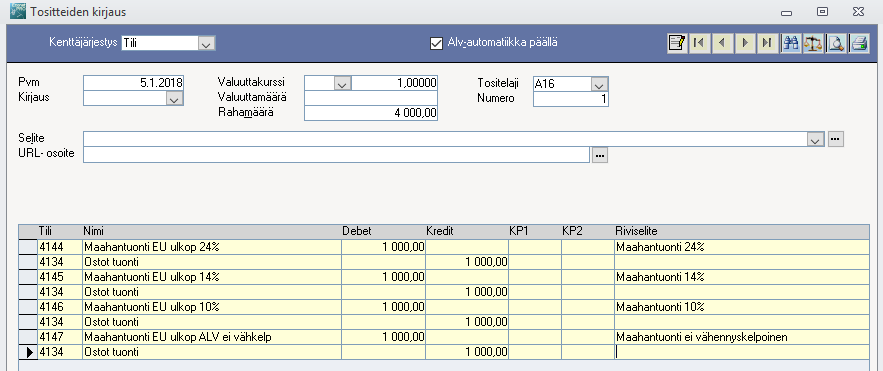Click the ellipsis button beside Selite
Screen dimensions: 883x371
836,138
